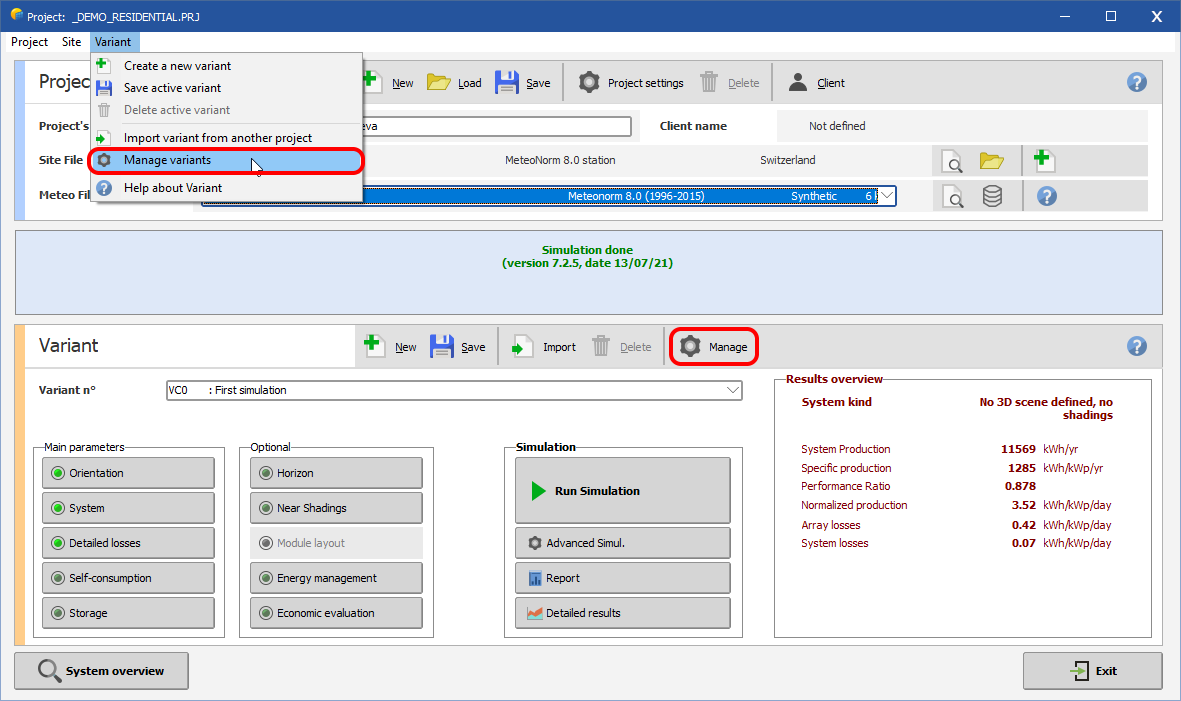This screenshot has width=1181, height=701.
Task: Choose Create a new variant
Action: coord(226,66)
